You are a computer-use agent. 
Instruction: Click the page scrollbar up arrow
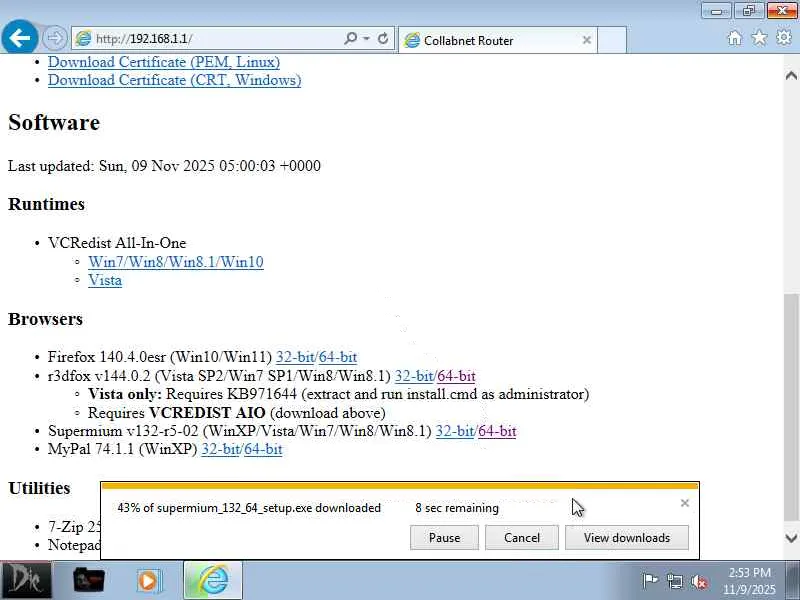tap(791, 76)
